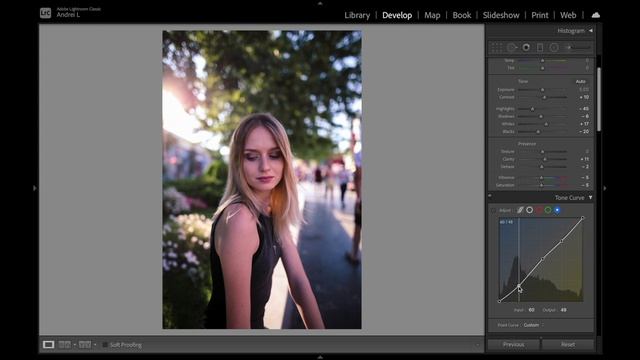Collapse the right panel group arrow
Image resolution: width=640 pixels, height=360 pixels.
pos(605,188)
